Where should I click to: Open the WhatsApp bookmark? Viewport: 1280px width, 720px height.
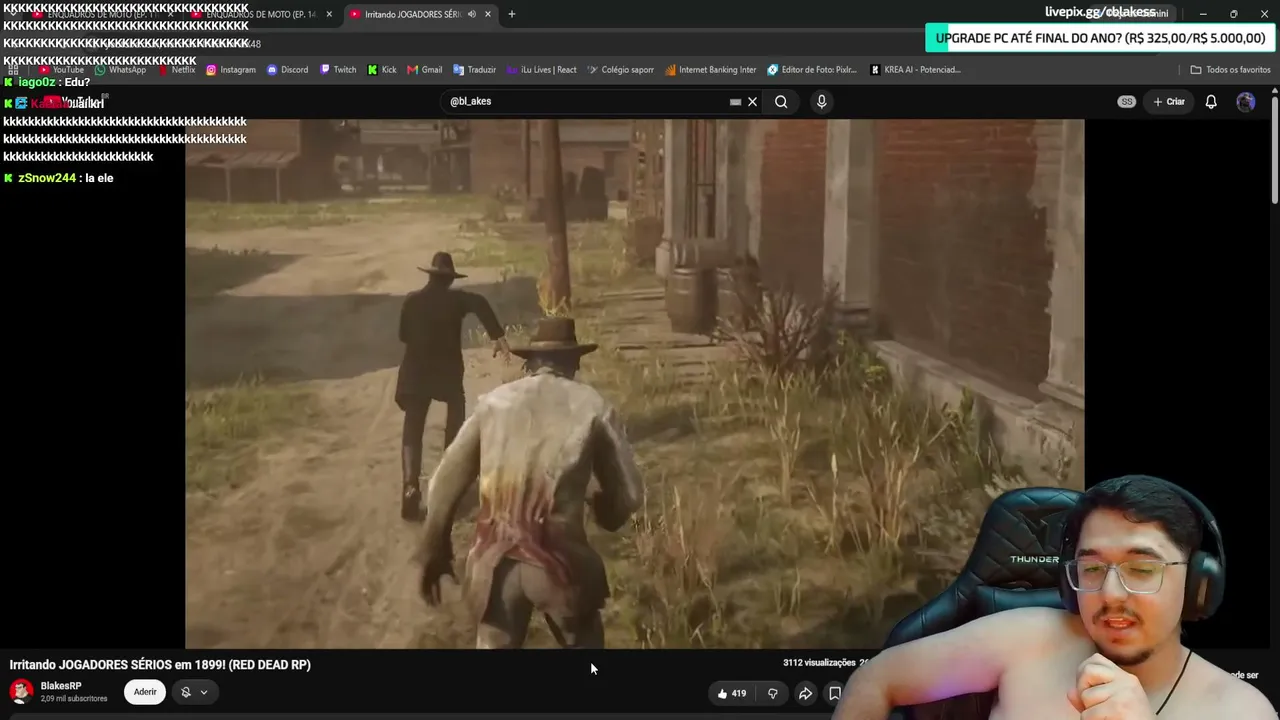120,70
